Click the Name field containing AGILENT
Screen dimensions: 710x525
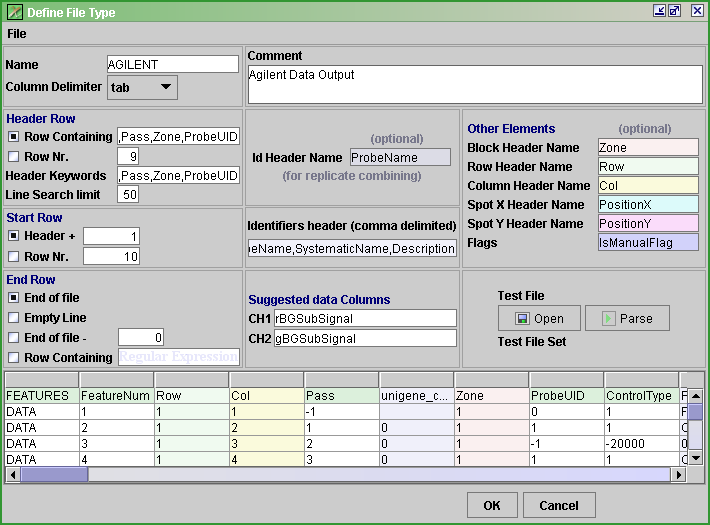[x=173, y=64]
